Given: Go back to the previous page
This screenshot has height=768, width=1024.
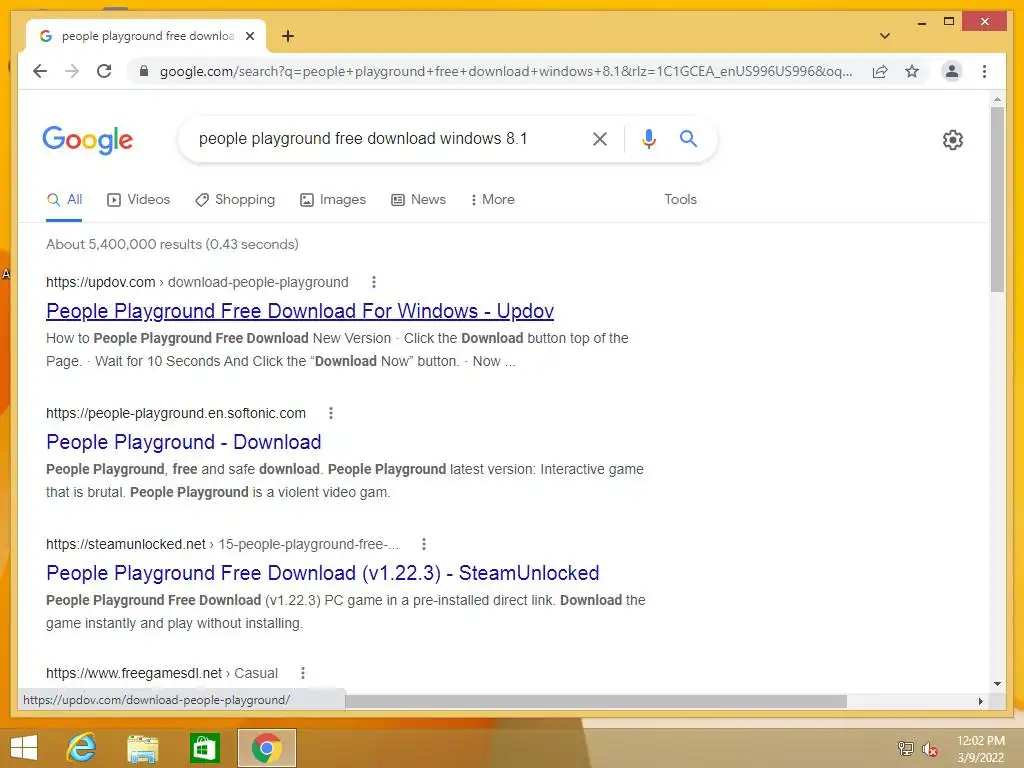Looking at the screenshot, I should click(40, 71).
